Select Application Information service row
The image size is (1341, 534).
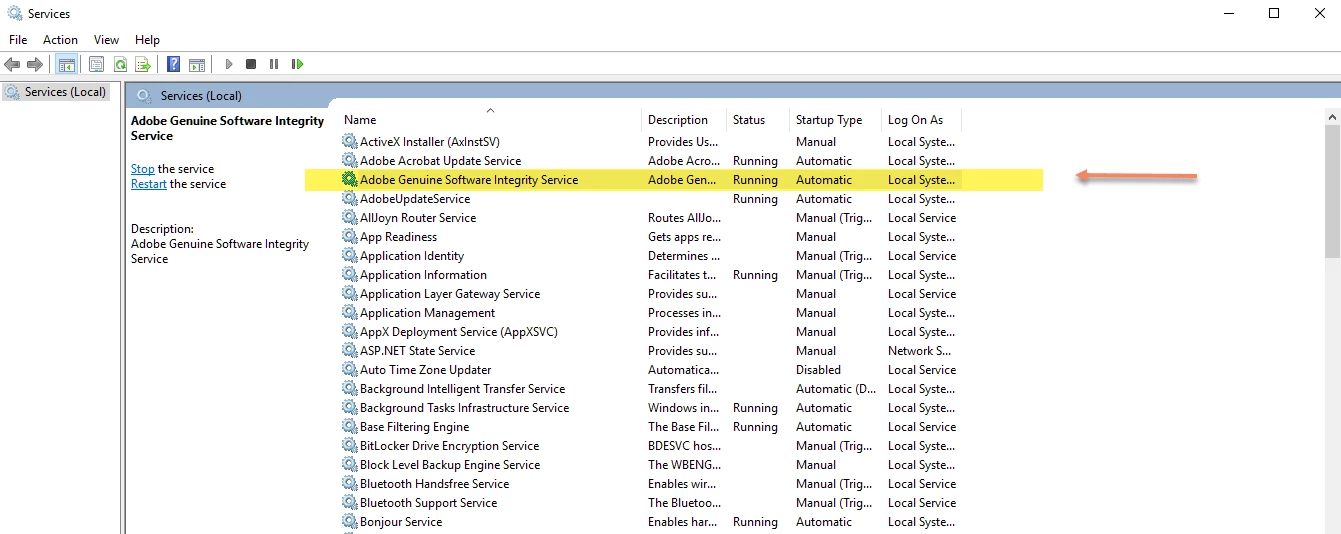(650, 275)
